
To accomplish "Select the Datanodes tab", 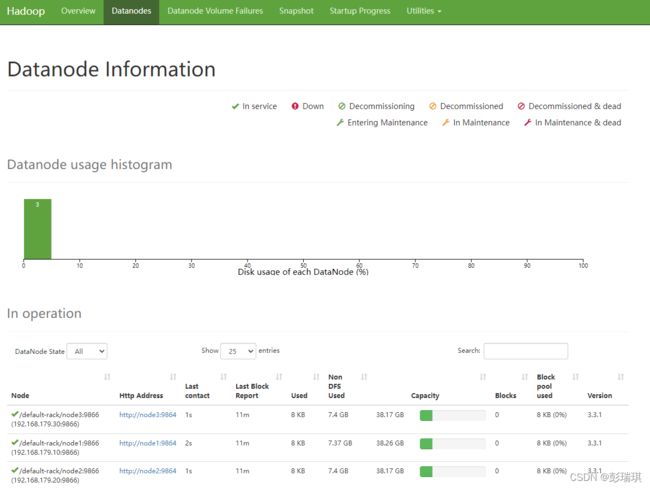I will pos(131,11).
